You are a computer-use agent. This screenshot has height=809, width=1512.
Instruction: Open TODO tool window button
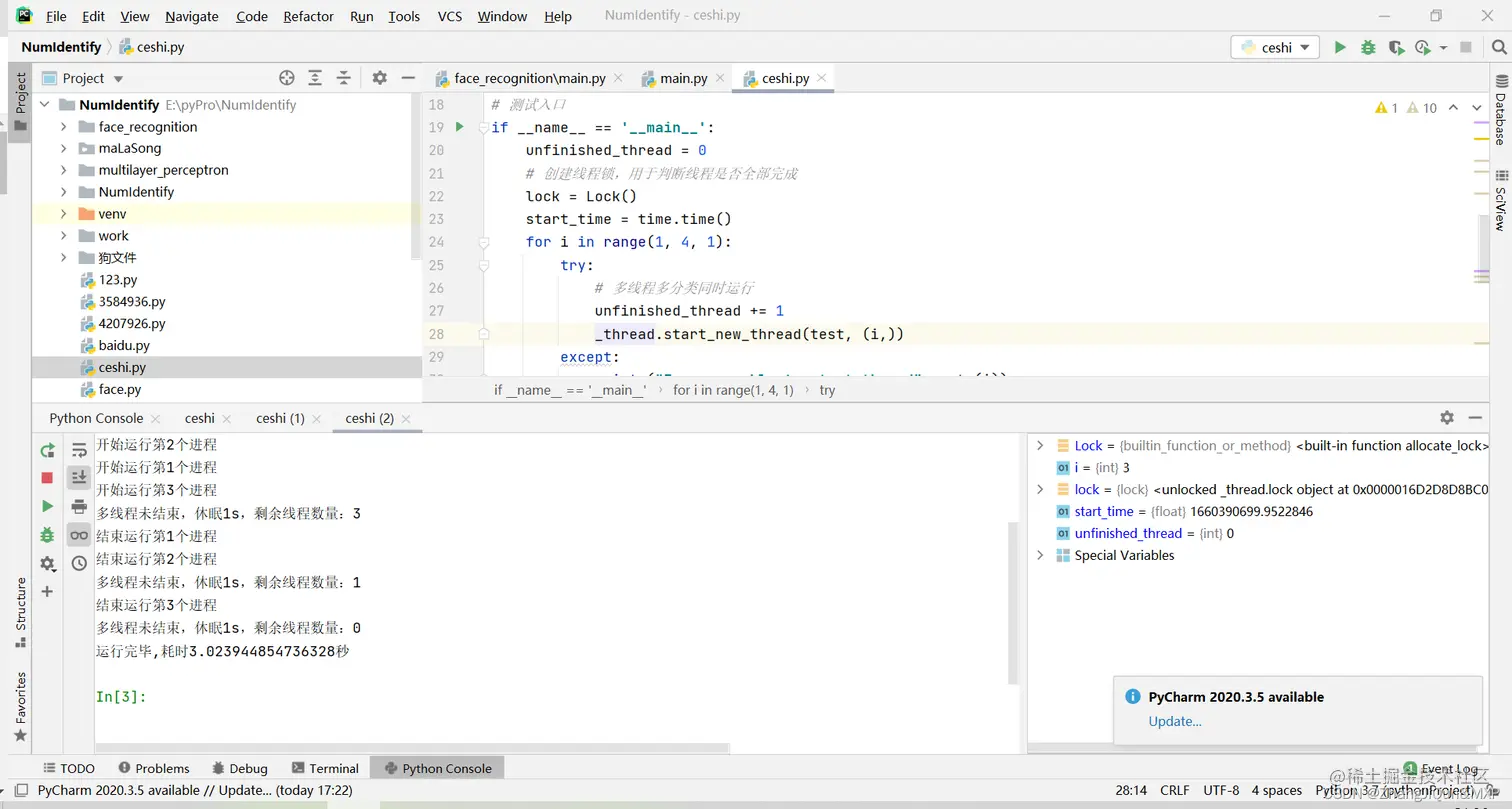point(68,768)
